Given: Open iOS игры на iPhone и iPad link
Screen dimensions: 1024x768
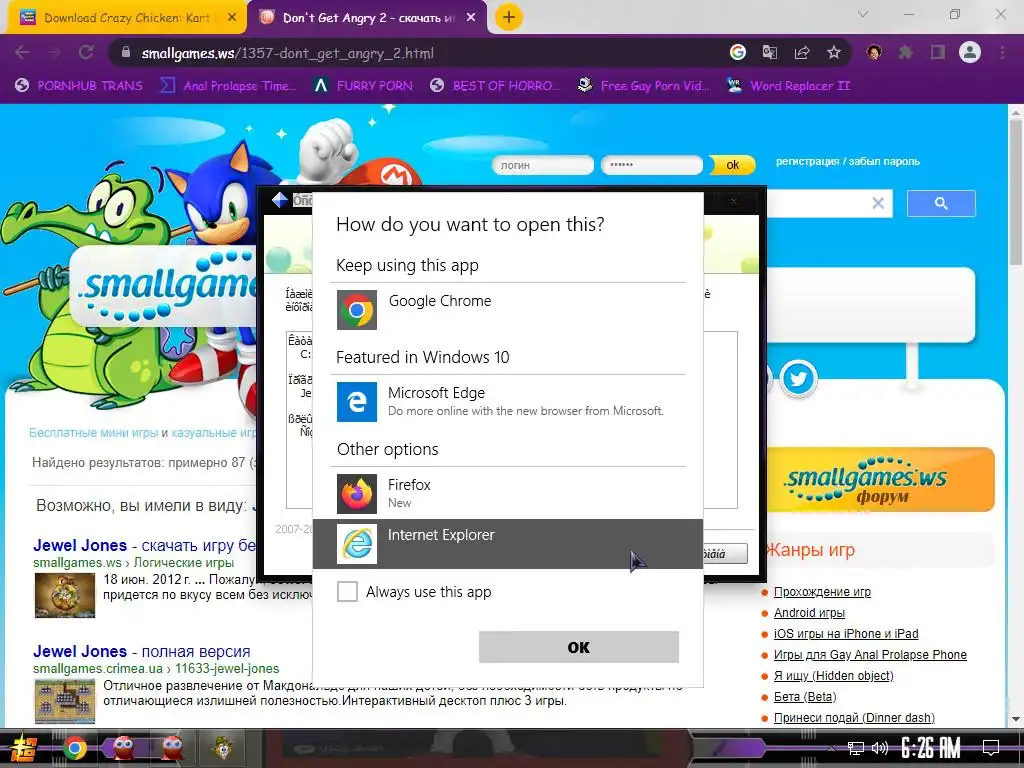Looking at the screenshot, I should click(846, 633).
